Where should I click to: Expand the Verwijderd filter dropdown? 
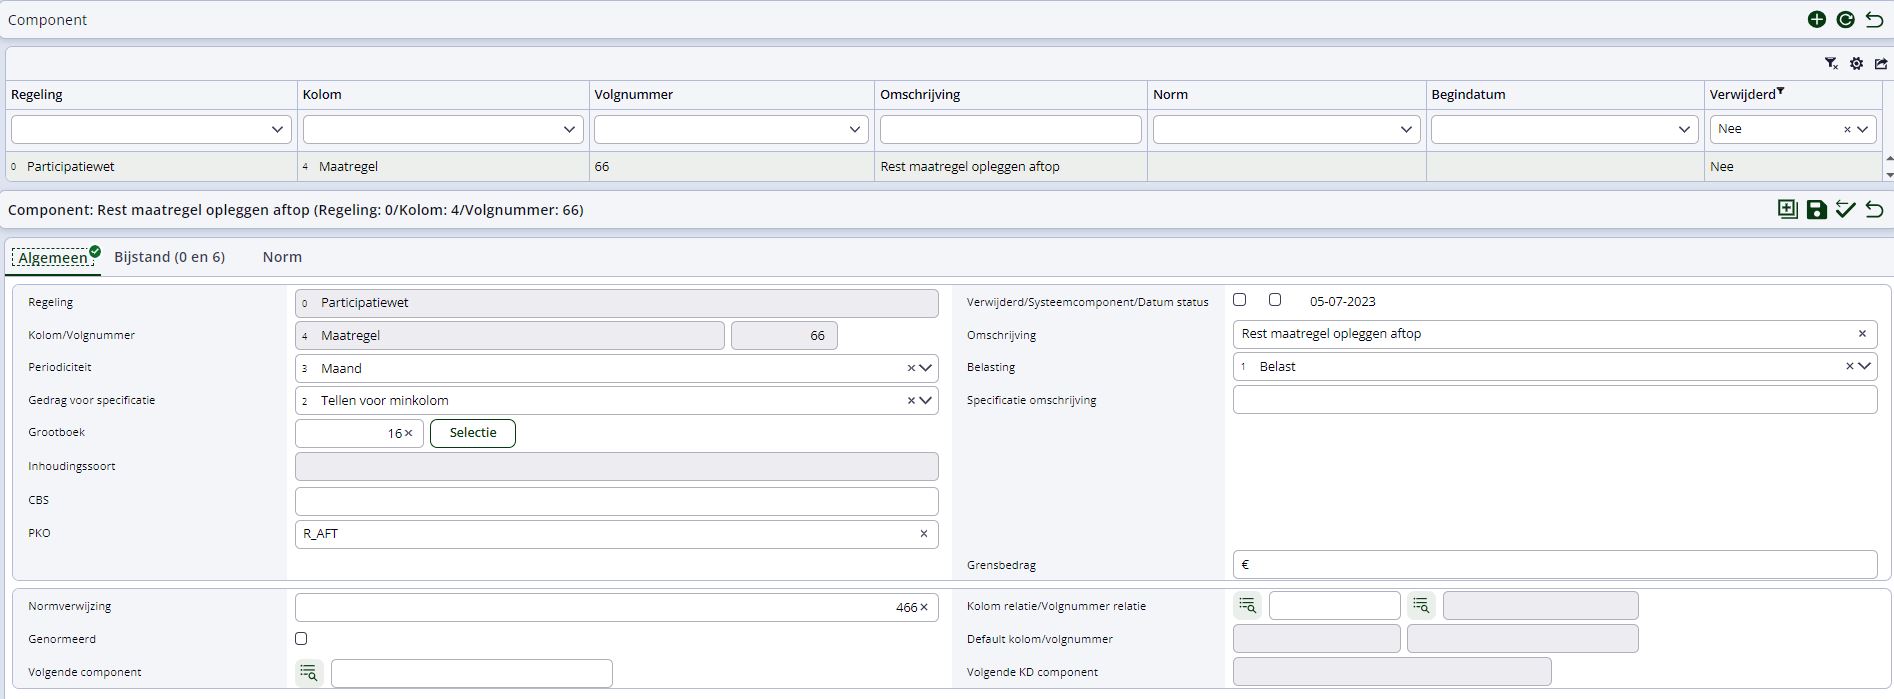click(1863, 129)
